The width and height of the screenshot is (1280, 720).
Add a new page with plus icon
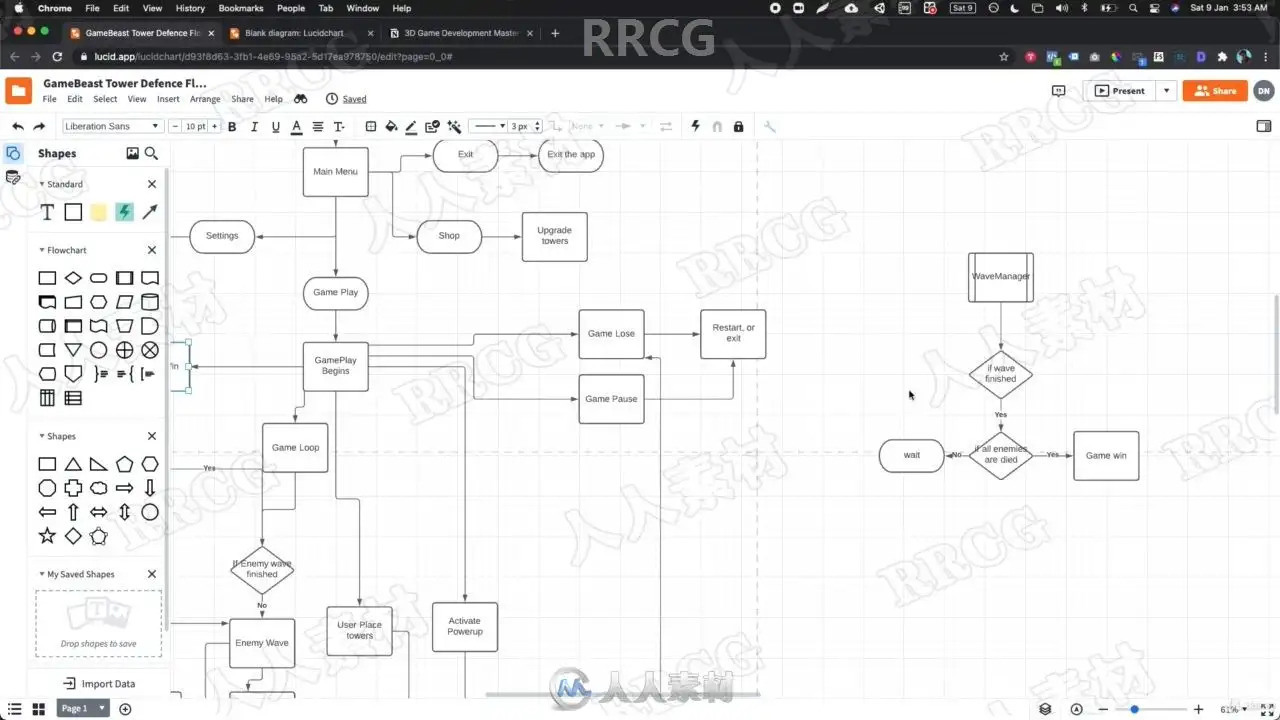pyautogui.click(x=125, y=709)
